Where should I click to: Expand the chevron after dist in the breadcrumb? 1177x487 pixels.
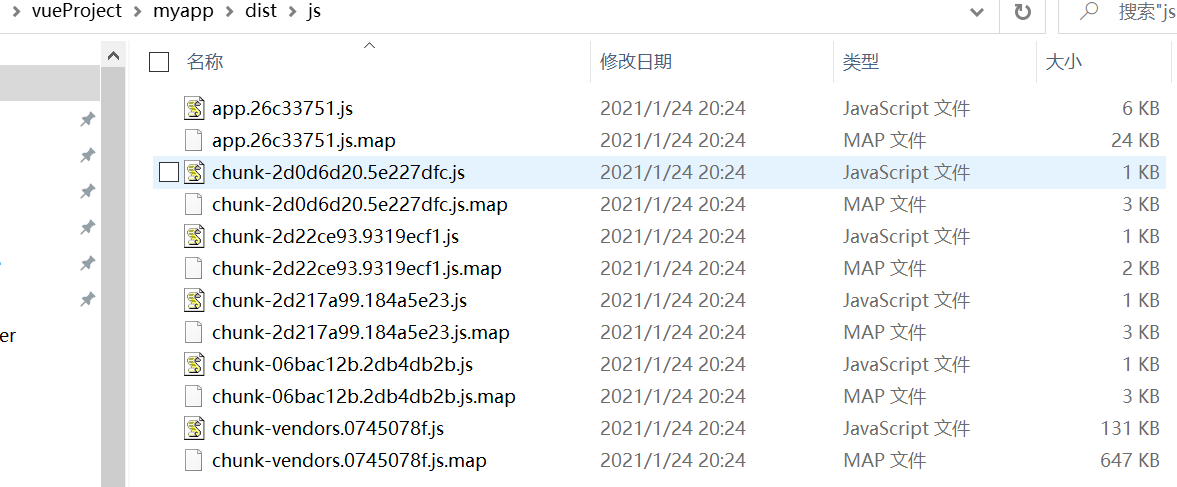click(292, 12)
